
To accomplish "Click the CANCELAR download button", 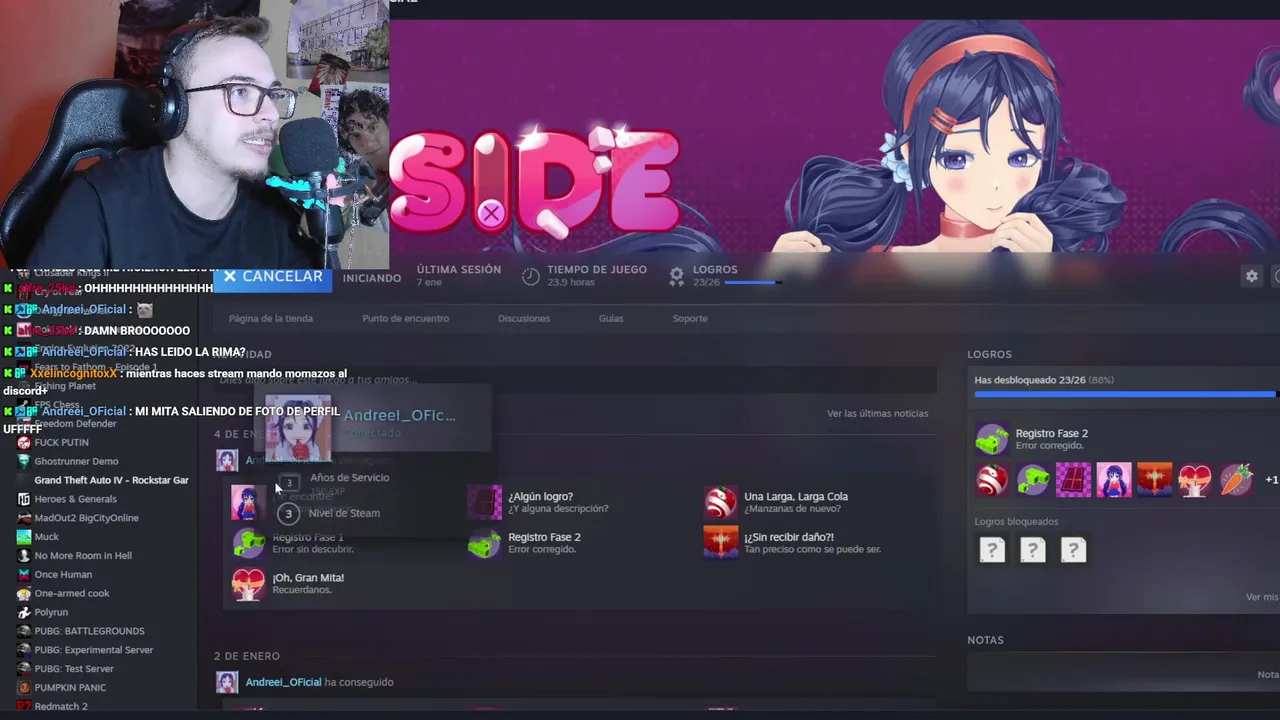I will point(272,277).
